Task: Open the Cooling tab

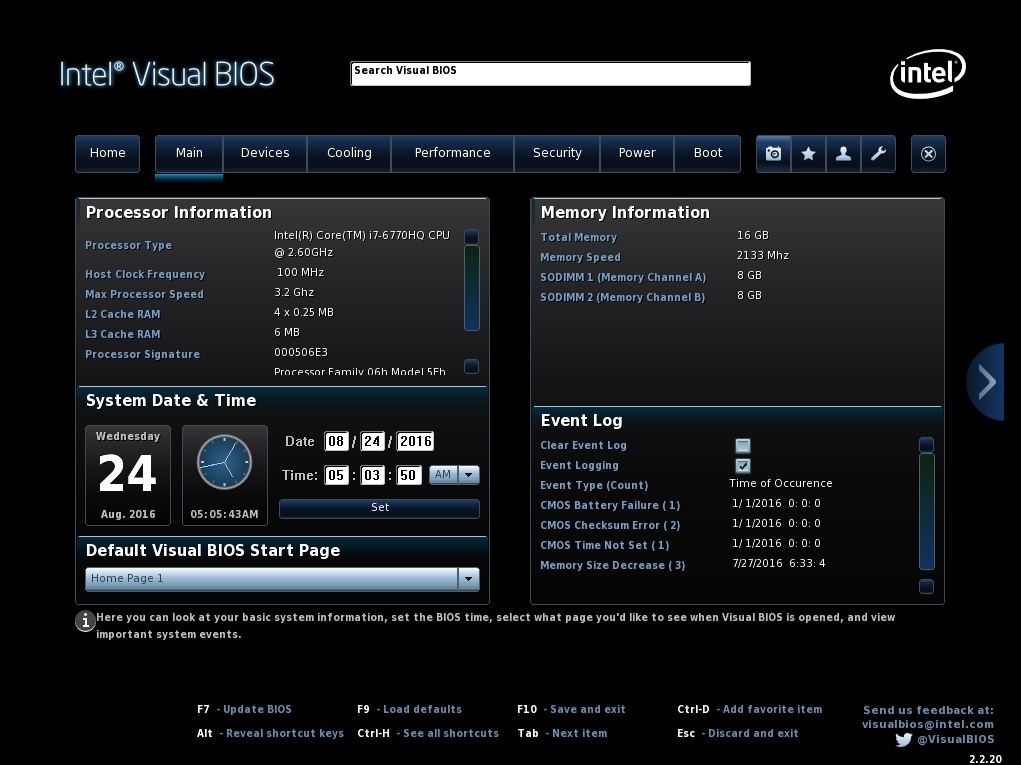Action: [x=349, y=154]
